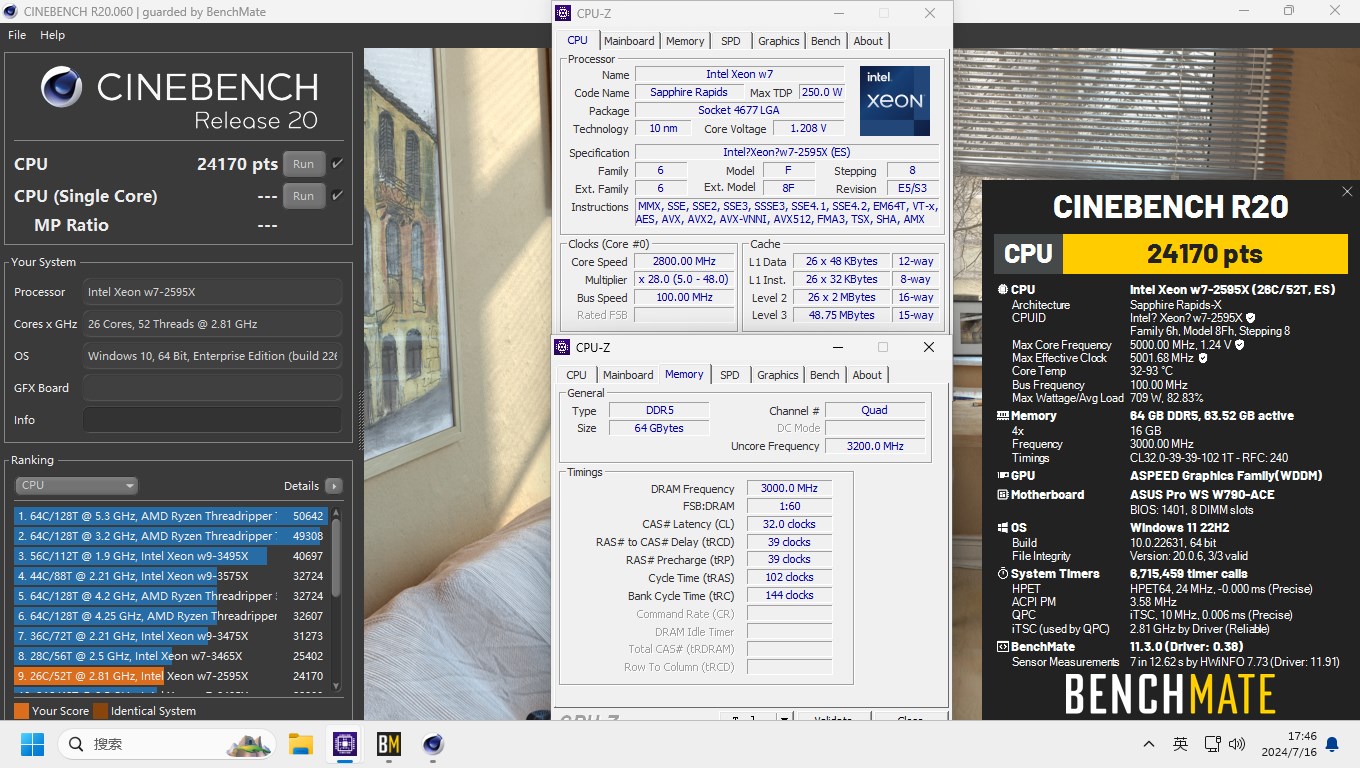Open Bench tab in CPU-Z memory window
The width and height of the screenshot is (1360, 768).
pos(825,375)
